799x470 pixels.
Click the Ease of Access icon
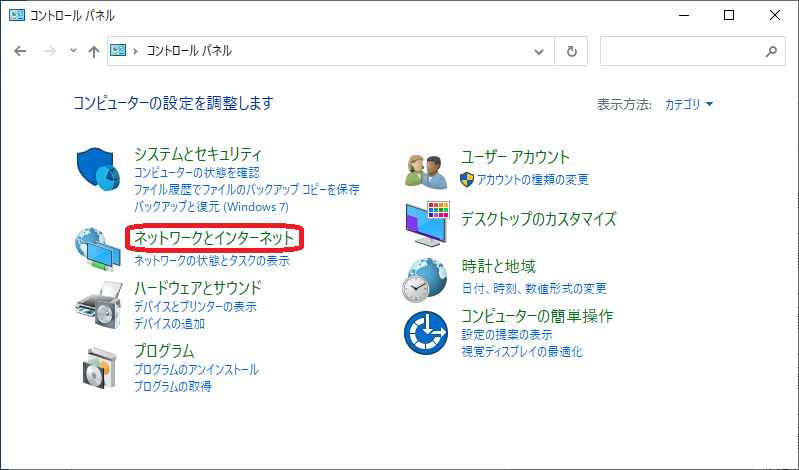tap(427, 331)
